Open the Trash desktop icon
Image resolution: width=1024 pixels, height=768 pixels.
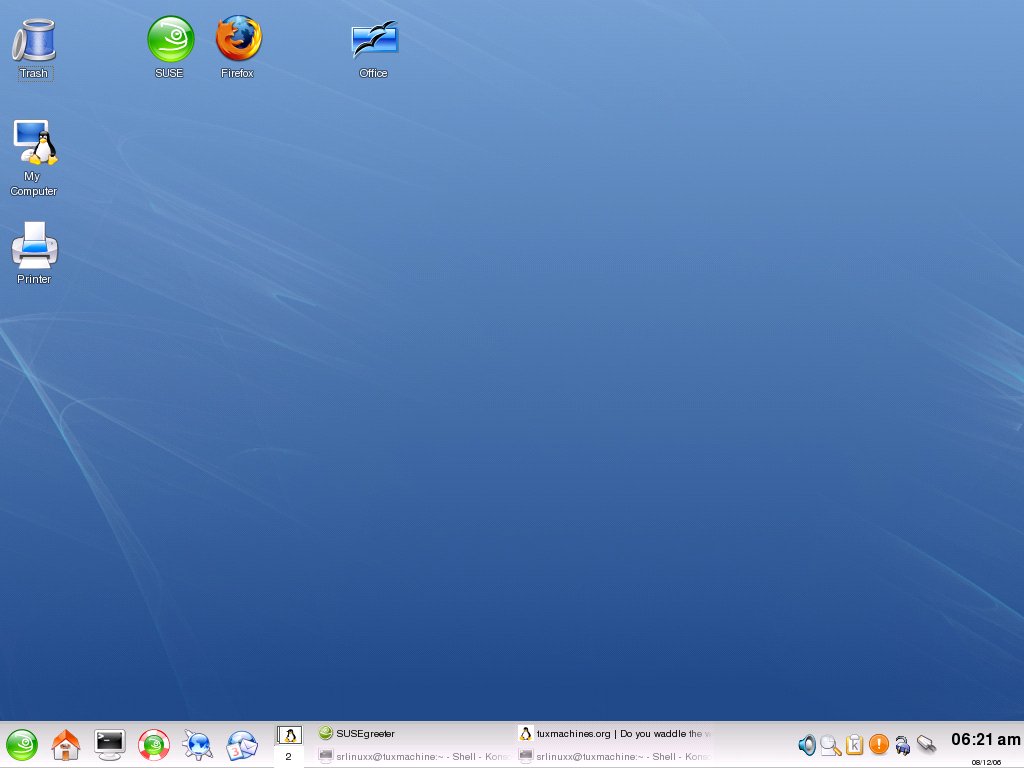[34, 49]
